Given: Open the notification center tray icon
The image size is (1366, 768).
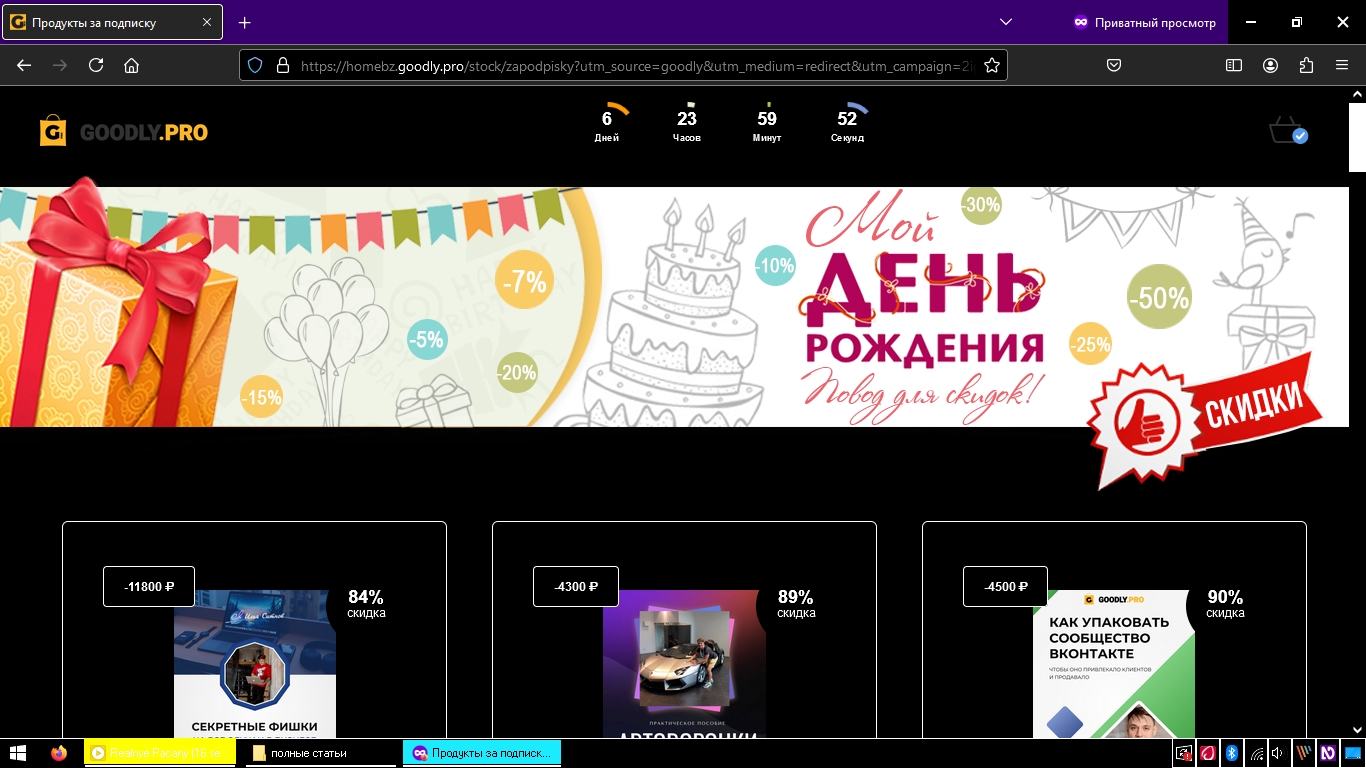Looking at the screenshot, I should point(1353,753).
